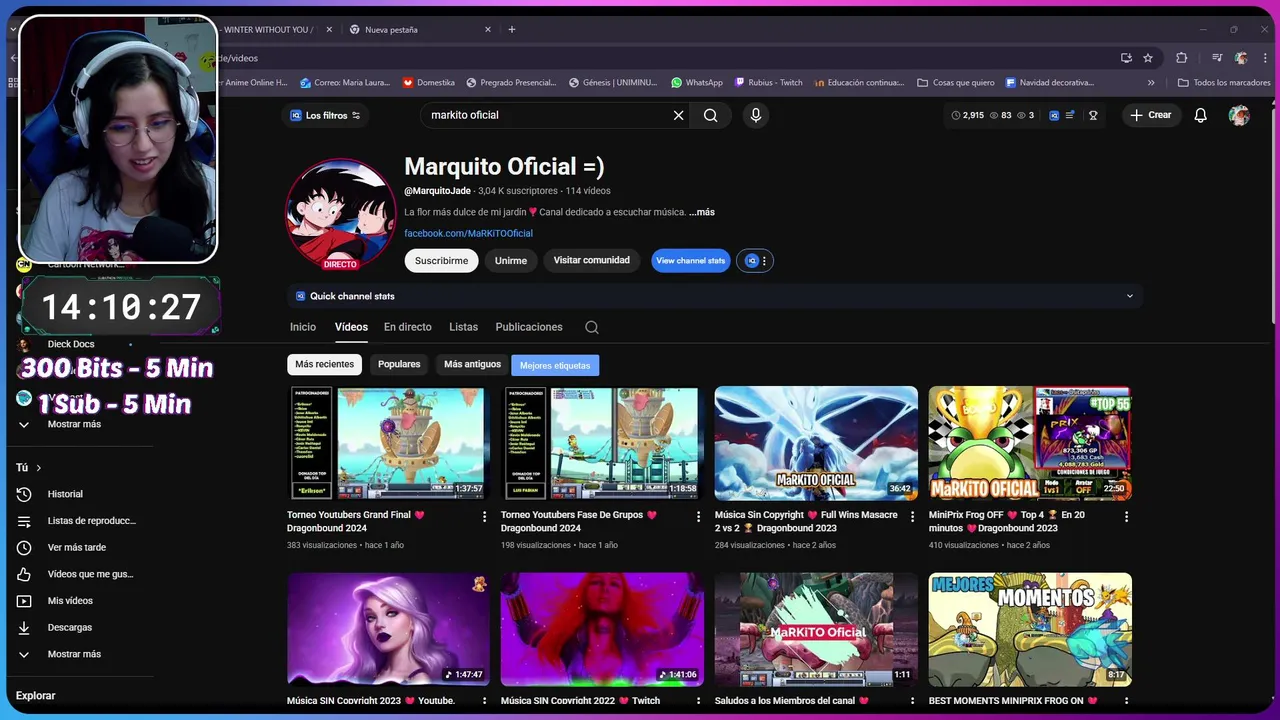The image size is (1280, 720).
Task: Expand the Tú section chevron
Action: (x=39, y=468)
